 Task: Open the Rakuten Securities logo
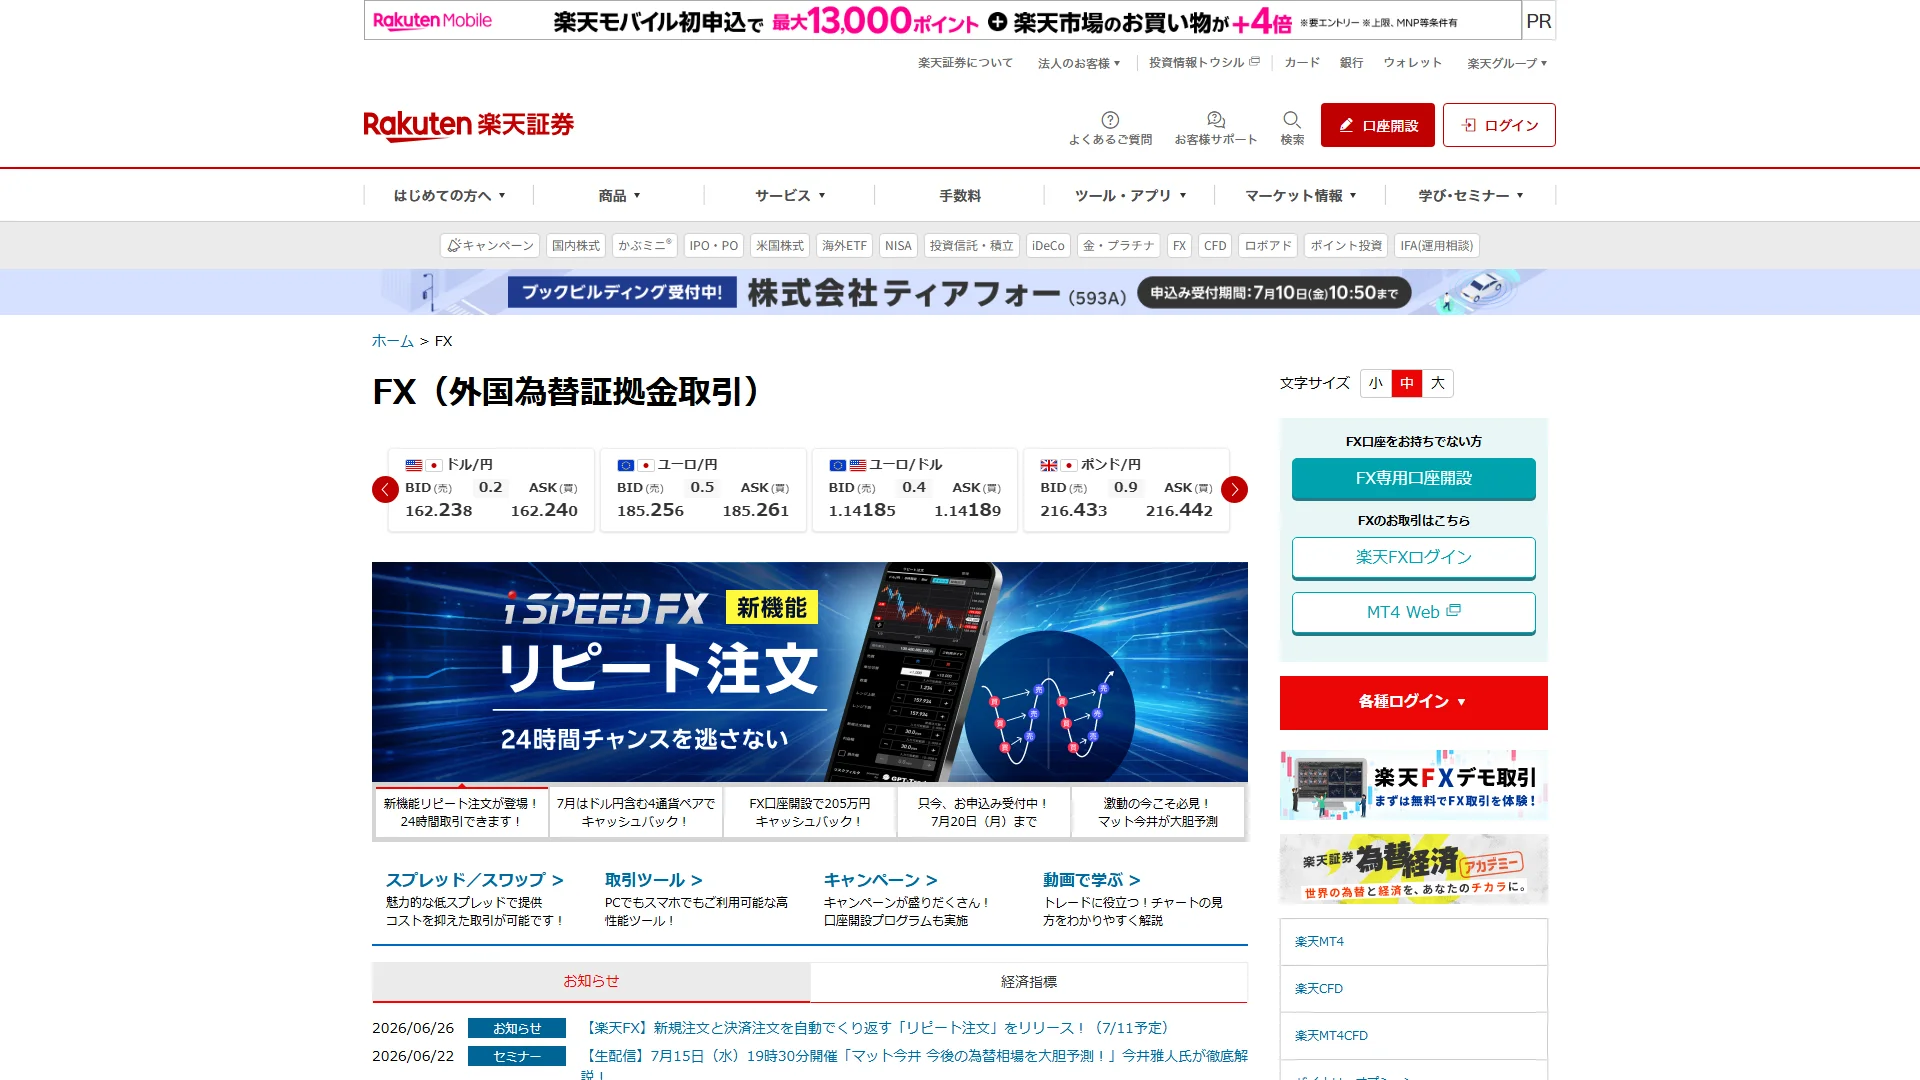point(468,125)
